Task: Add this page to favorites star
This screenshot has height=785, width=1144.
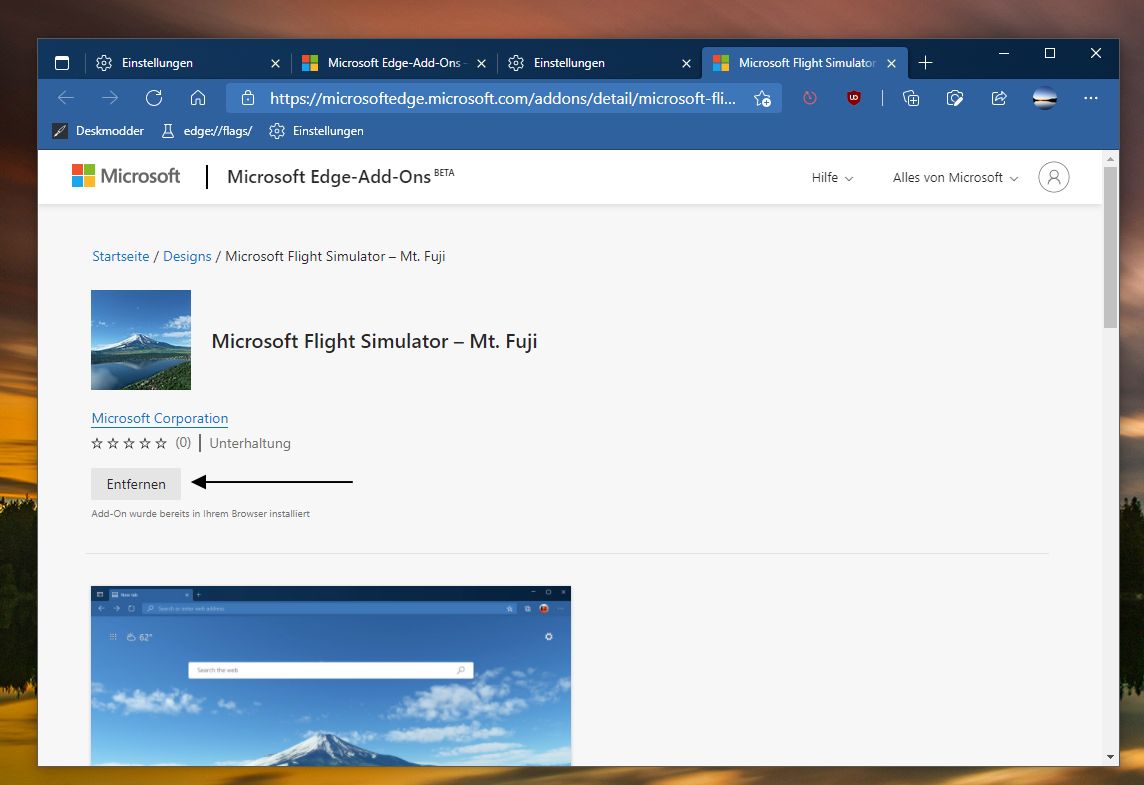Action: click(762, 98)
